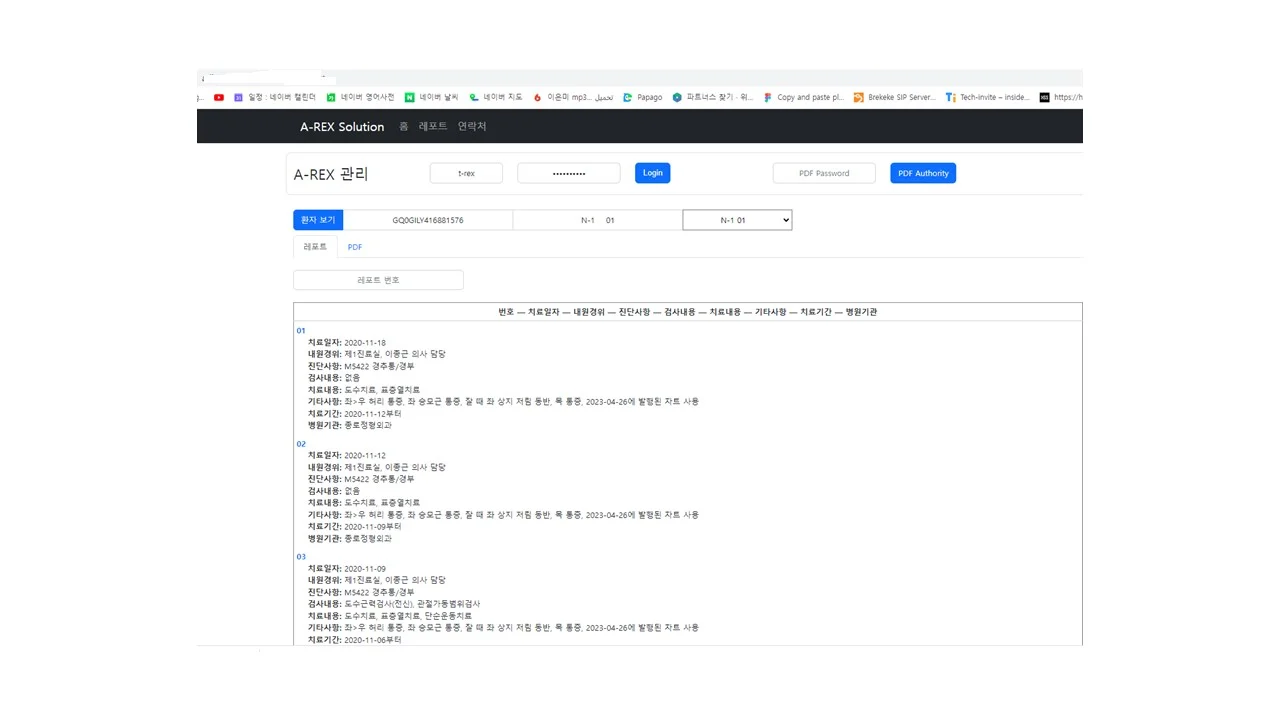Go to the 홈 nav item

click(x=403, y=127)
